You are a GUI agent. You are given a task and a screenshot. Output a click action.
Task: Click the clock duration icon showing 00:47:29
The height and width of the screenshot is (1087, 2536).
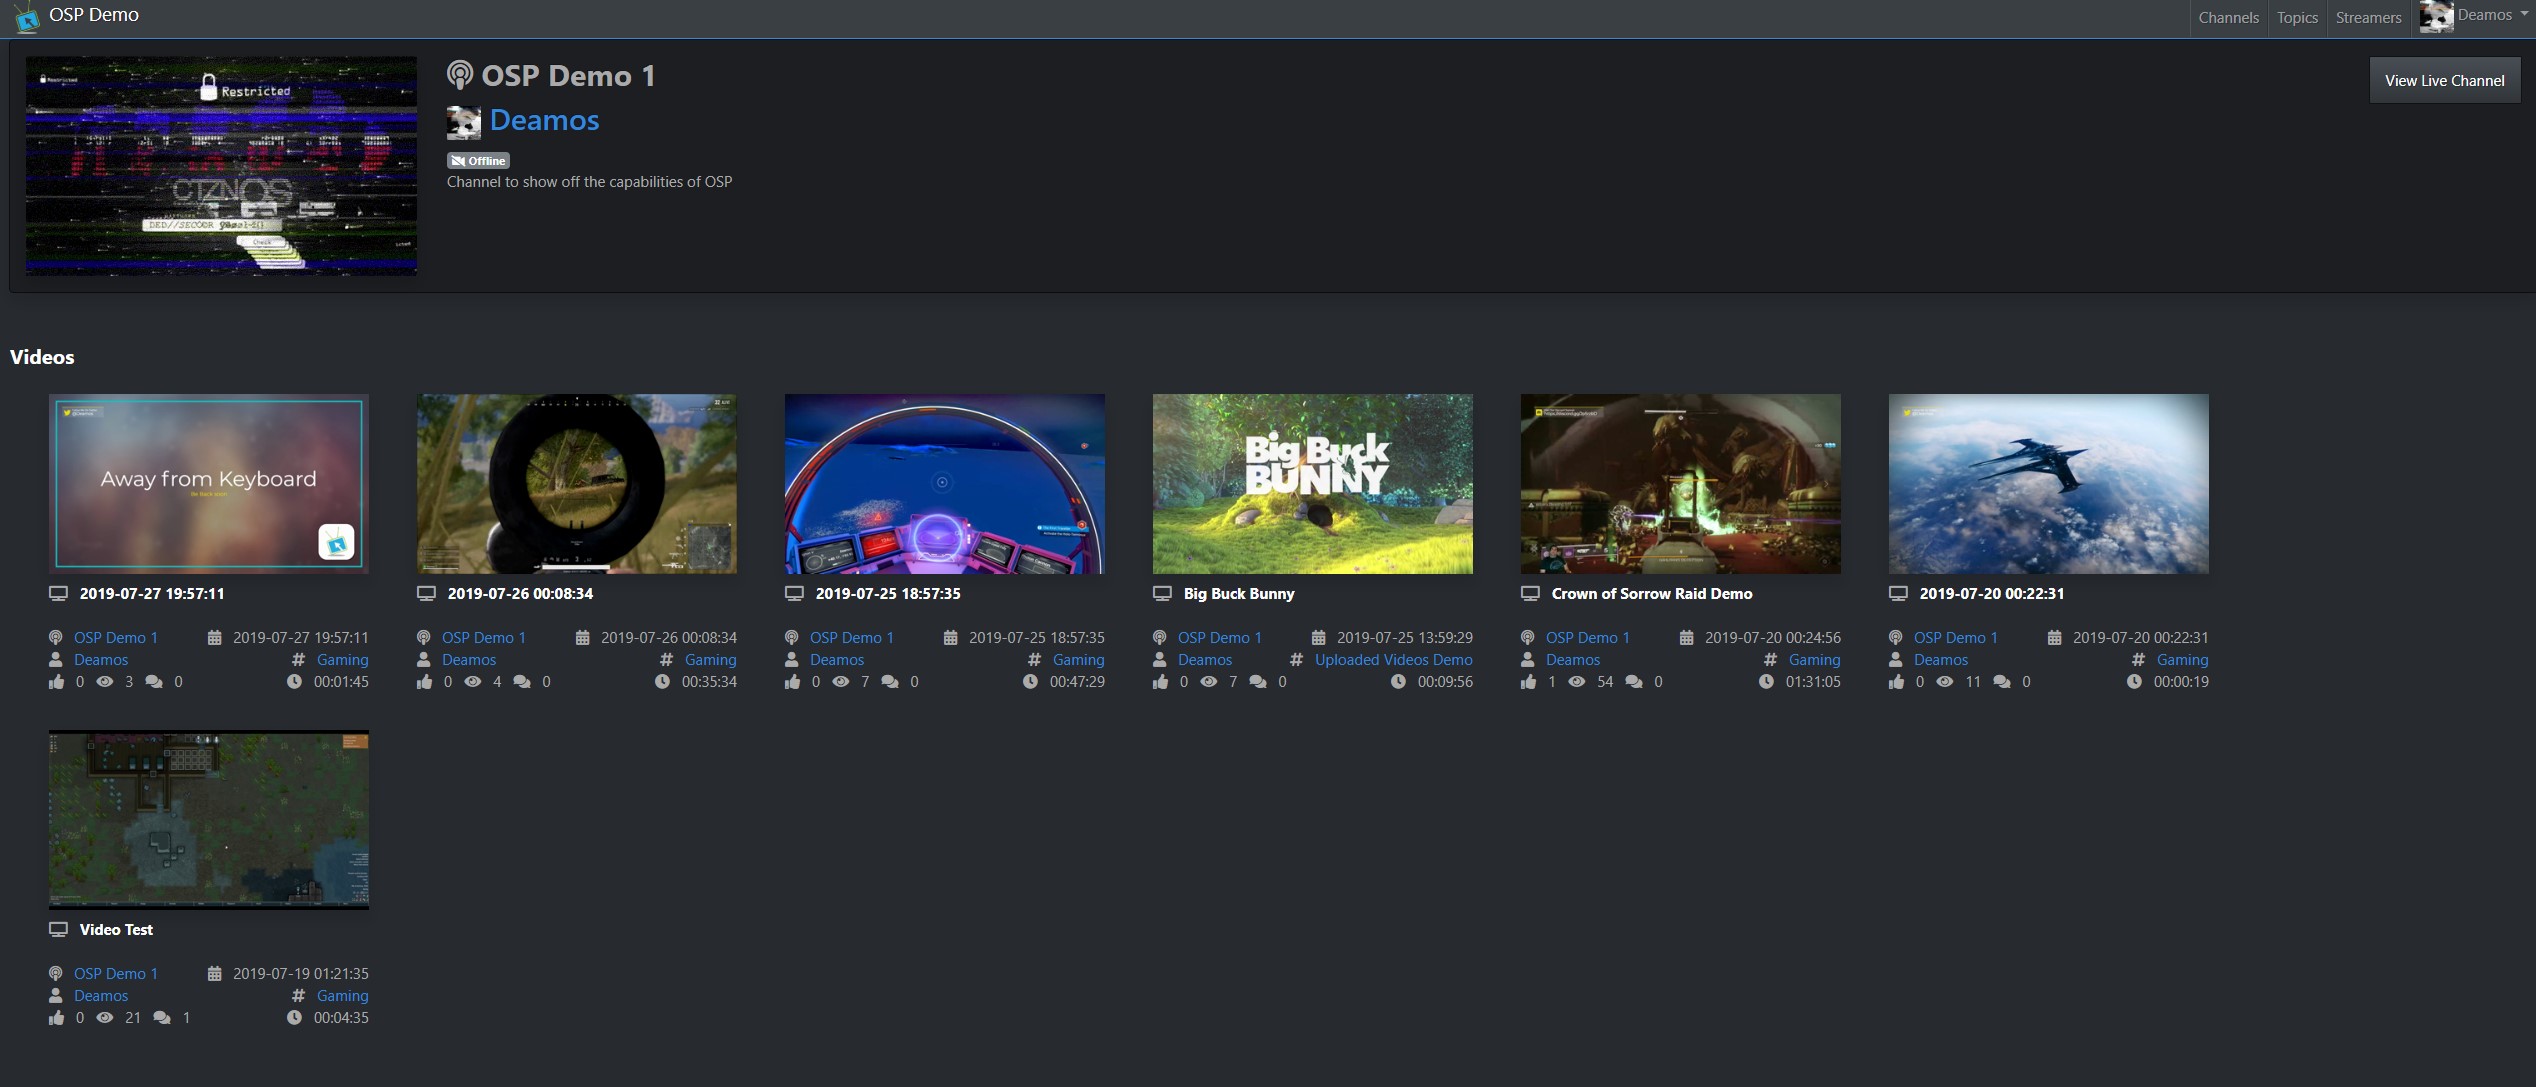click(x=1030, y=682)
